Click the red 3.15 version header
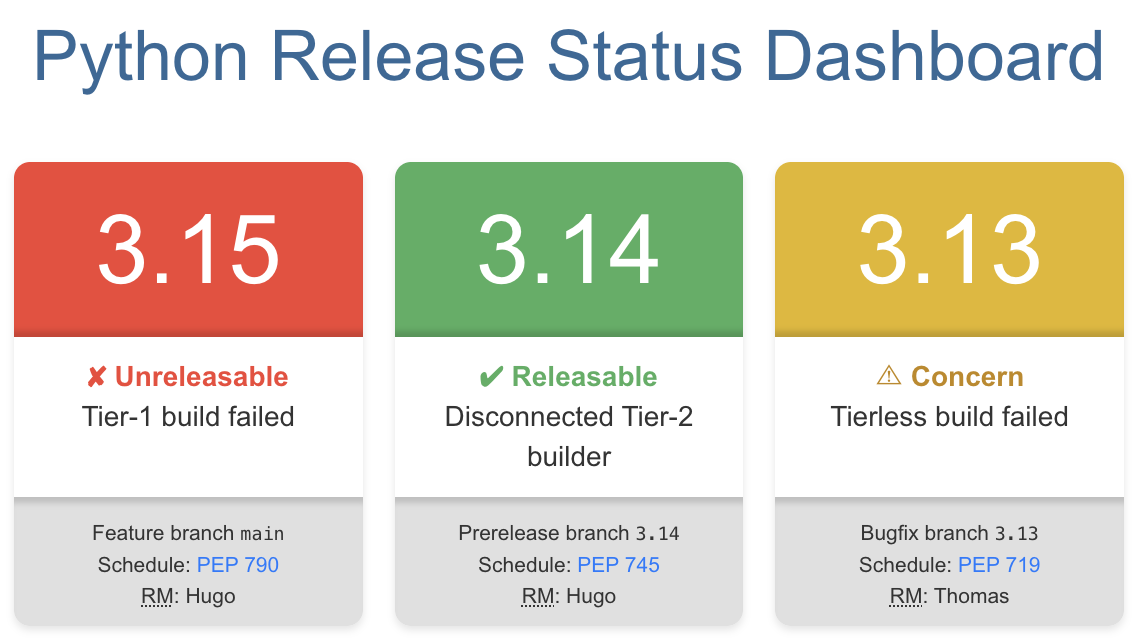Image resolution: width=1138 pixels, height=644 pixels. click(x=188, y=250)
